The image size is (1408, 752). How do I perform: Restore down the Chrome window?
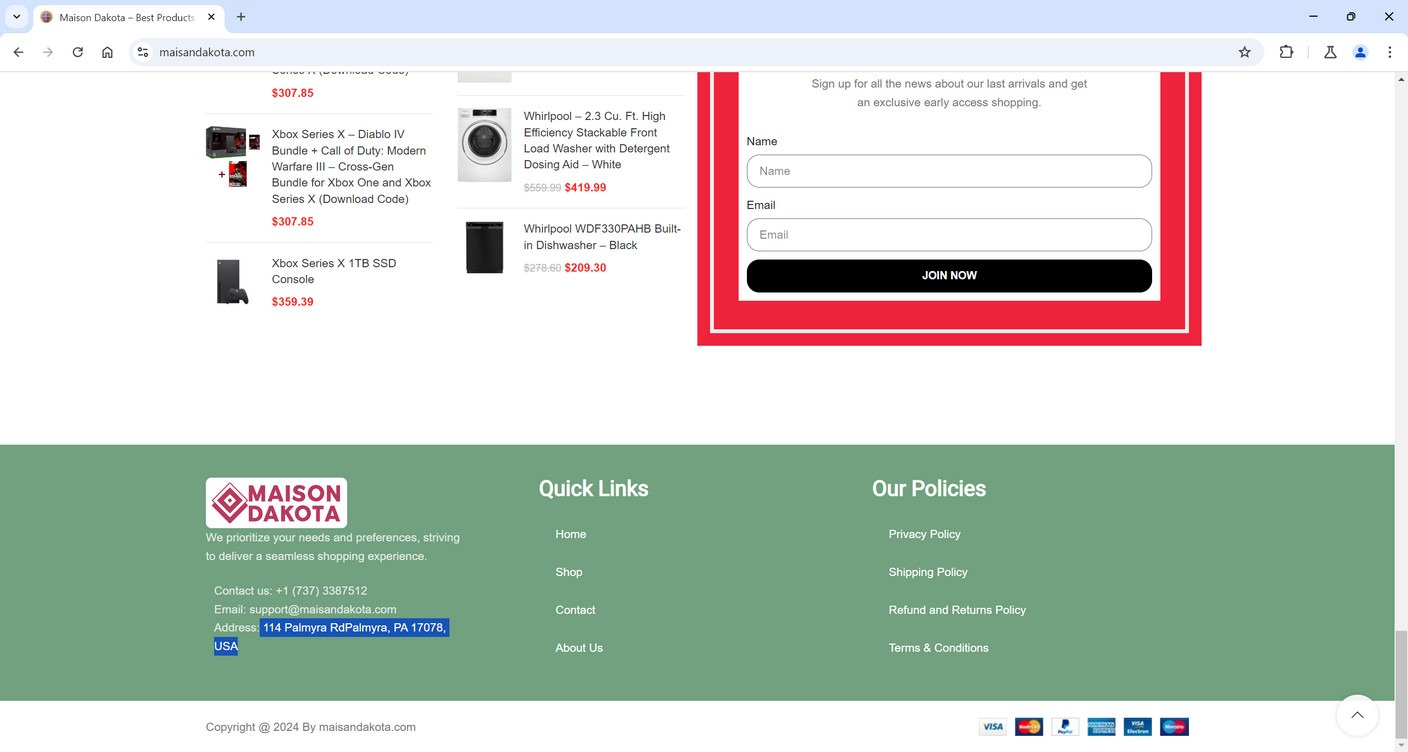(x=1351, y=17)
